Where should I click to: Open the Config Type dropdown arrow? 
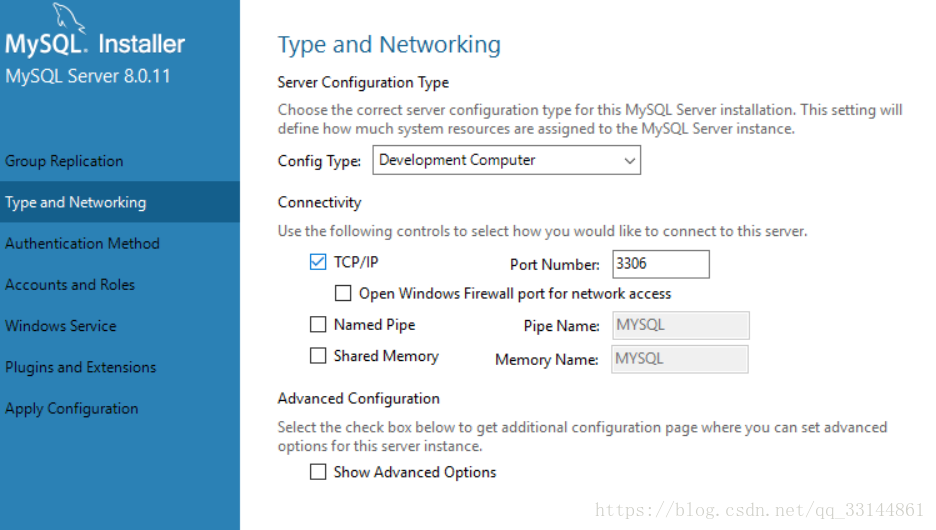629,161
